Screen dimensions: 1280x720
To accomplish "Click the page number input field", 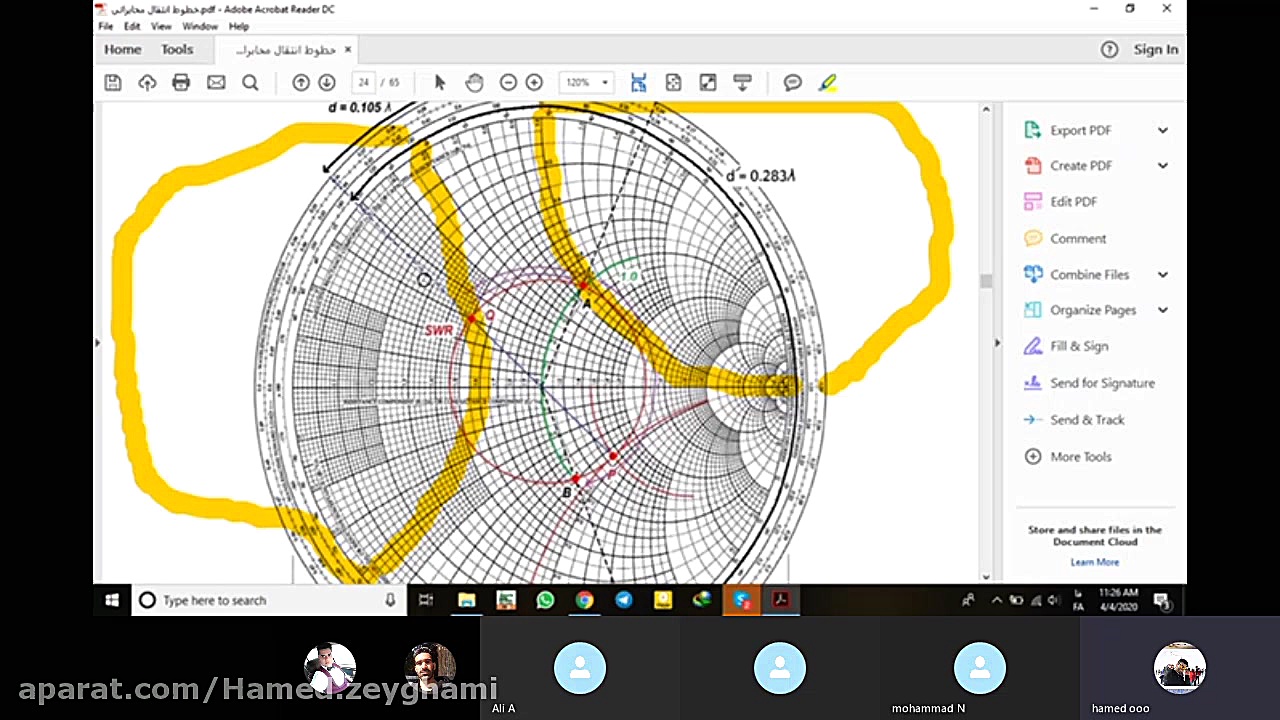I will [364, 83].
